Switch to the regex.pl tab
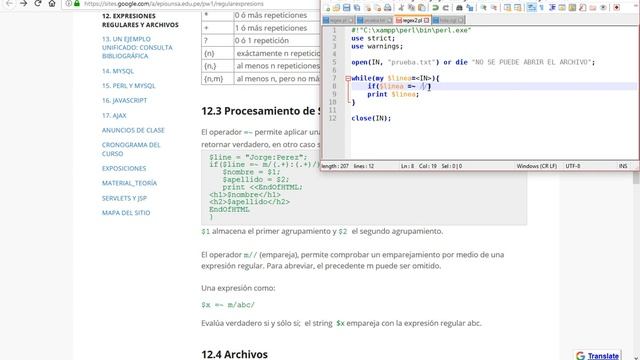The image size is (640, 360). tap(338, 20)
